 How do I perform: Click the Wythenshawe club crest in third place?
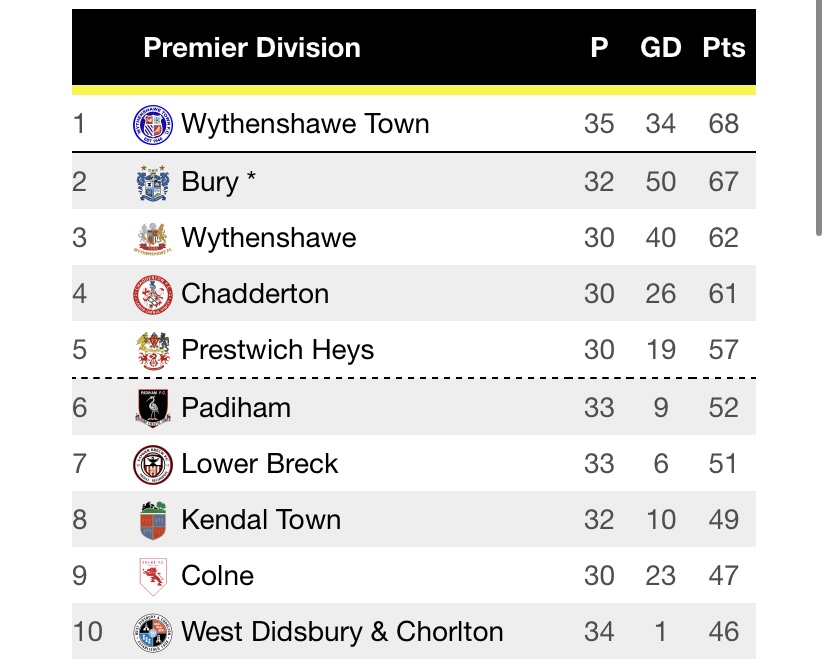(153, 238)
